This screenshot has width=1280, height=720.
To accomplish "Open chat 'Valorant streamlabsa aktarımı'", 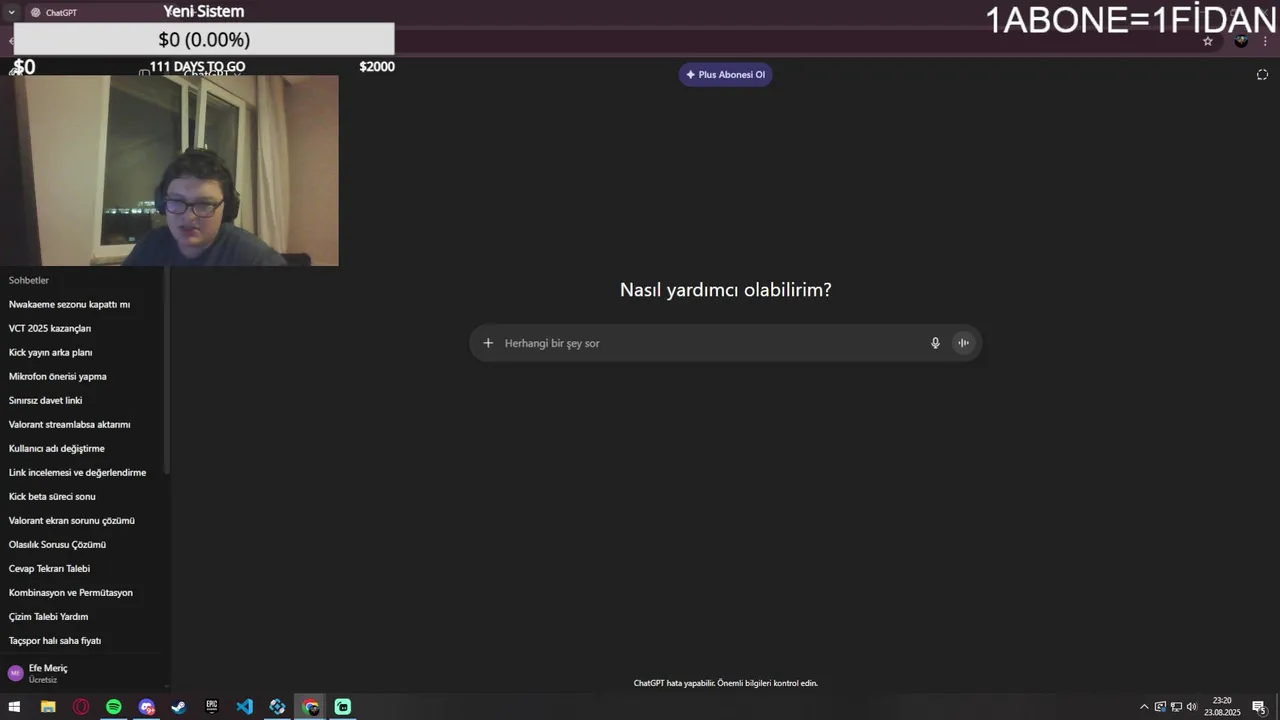I will [69, 424].
